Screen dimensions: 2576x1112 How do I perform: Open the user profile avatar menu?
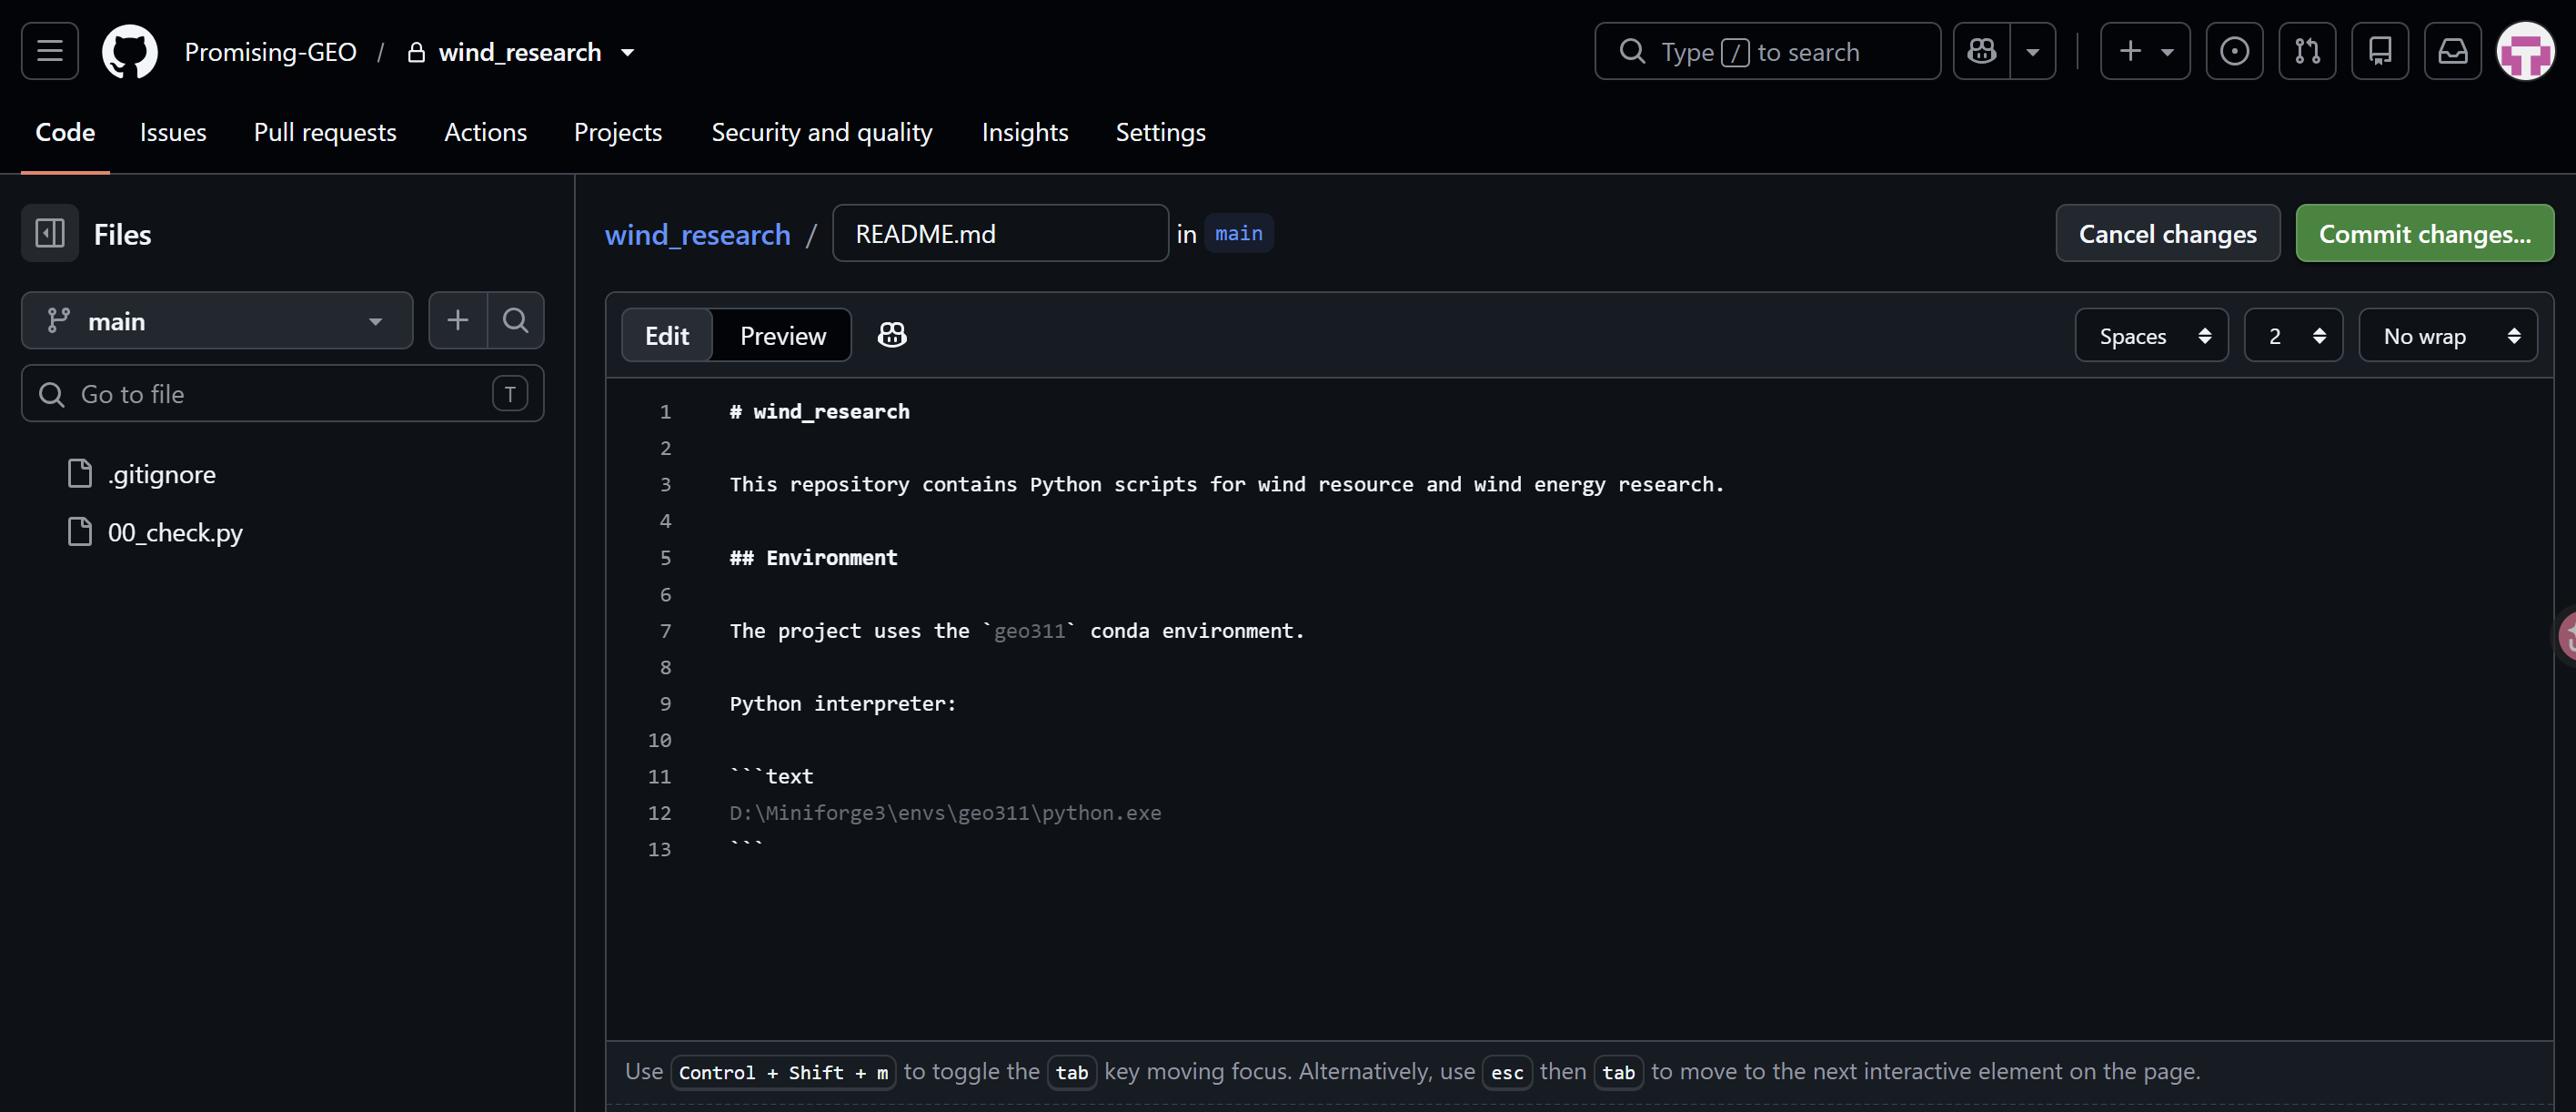[2526, 51]
